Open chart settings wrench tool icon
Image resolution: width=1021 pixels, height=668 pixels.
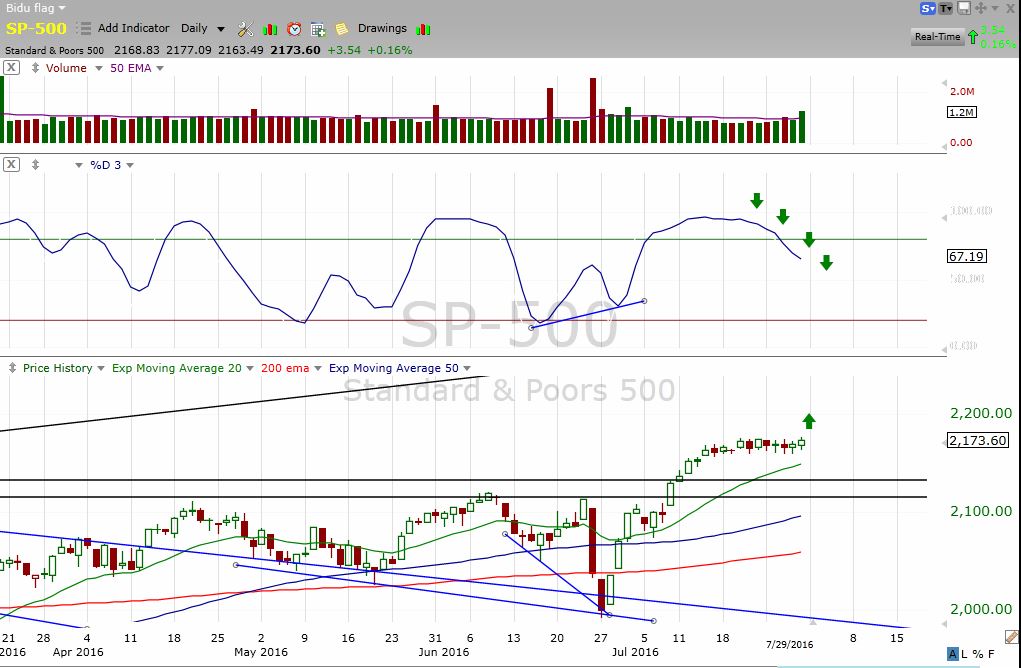245,29
